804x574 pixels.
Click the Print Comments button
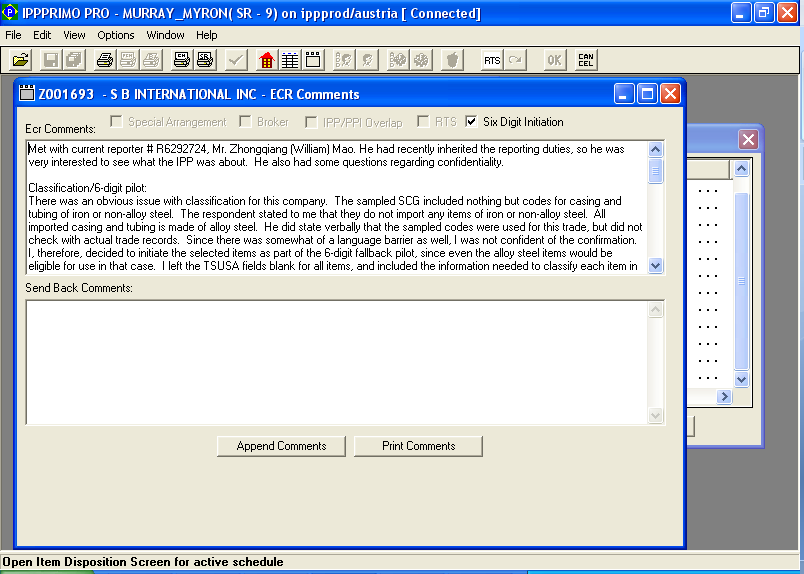click(x=418, y=446)
